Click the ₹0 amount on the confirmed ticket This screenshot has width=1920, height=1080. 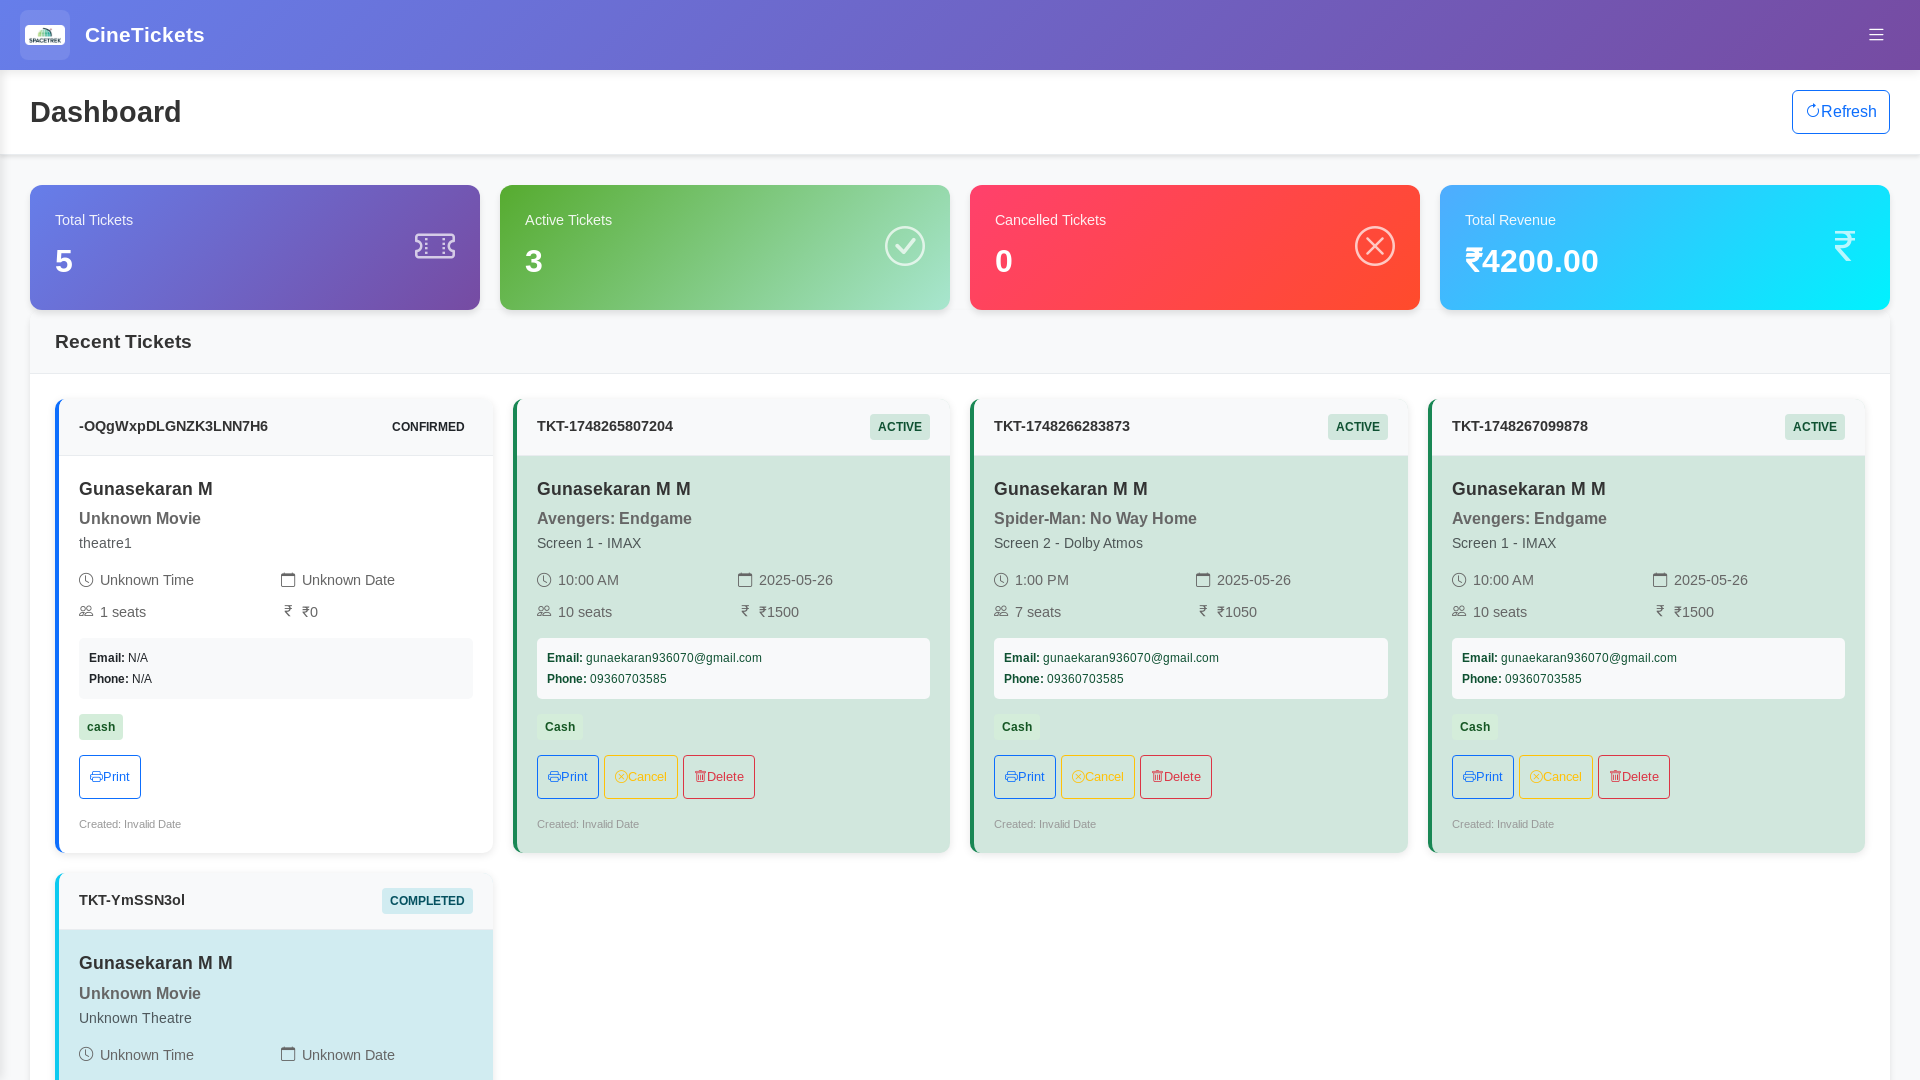tap(310, 612)
